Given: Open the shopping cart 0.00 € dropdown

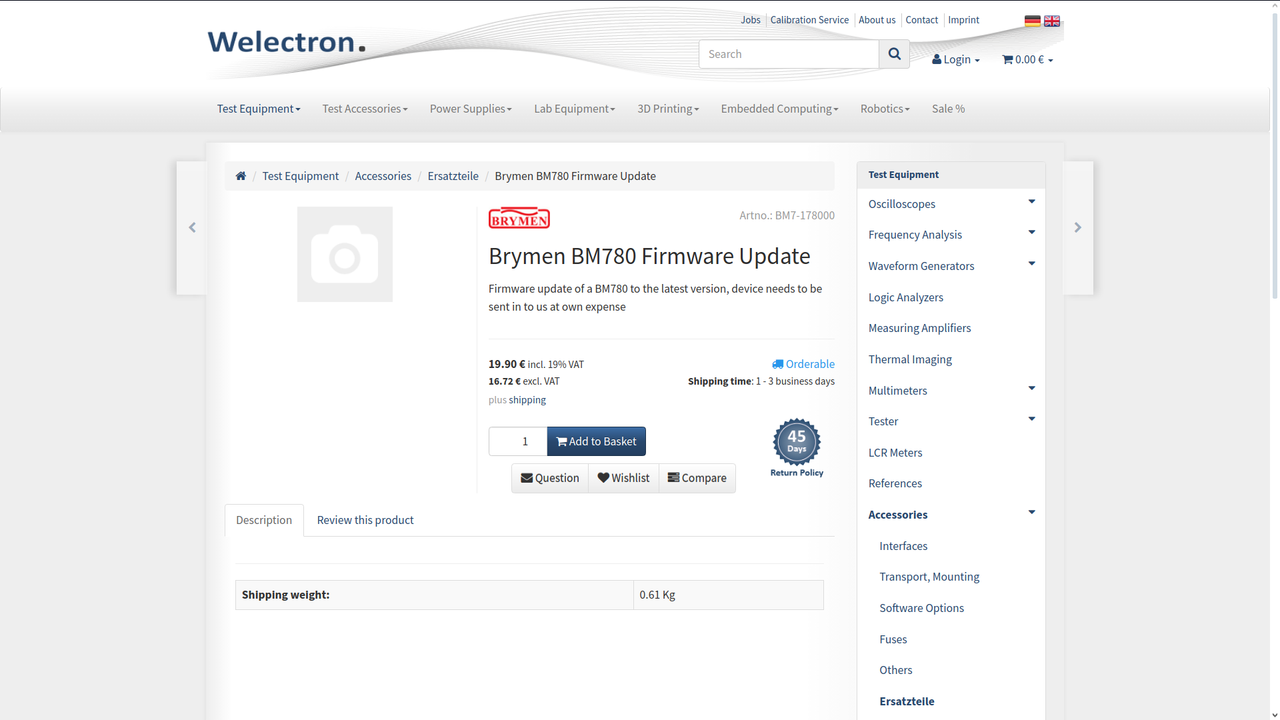Looking at the screenshot, I should click(x=1027, y=60).
